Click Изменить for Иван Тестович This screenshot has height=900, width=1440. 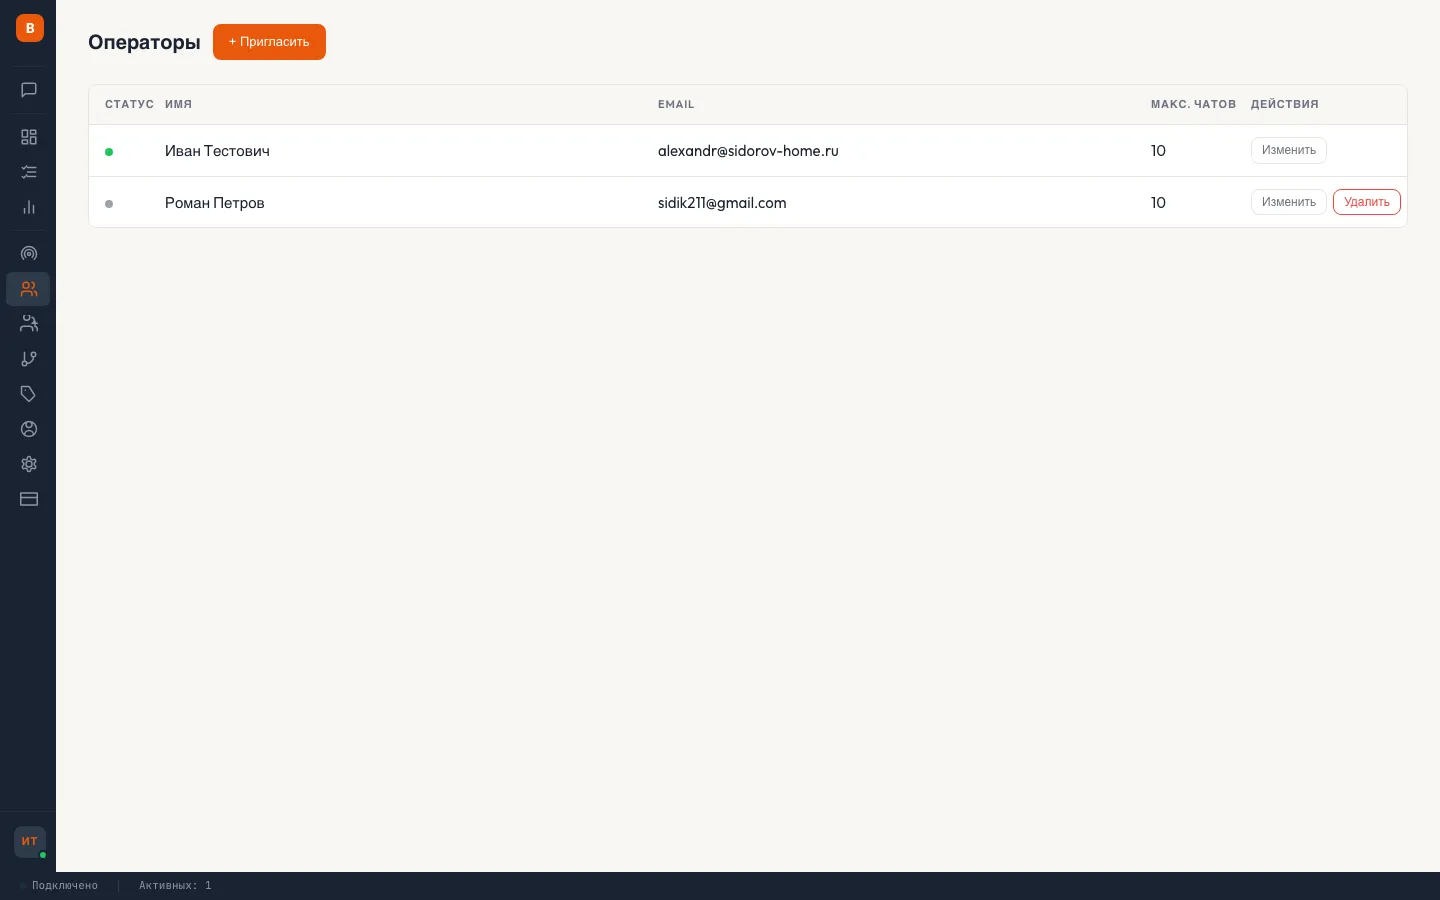point(1288,150)
